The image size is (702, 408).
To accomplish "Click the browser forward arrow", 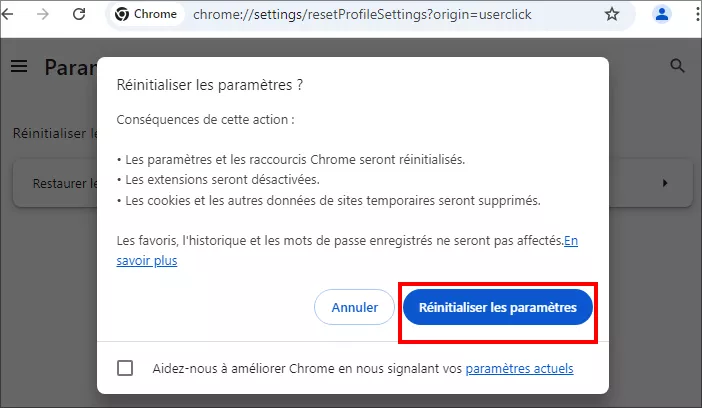I will pos(42,14).
